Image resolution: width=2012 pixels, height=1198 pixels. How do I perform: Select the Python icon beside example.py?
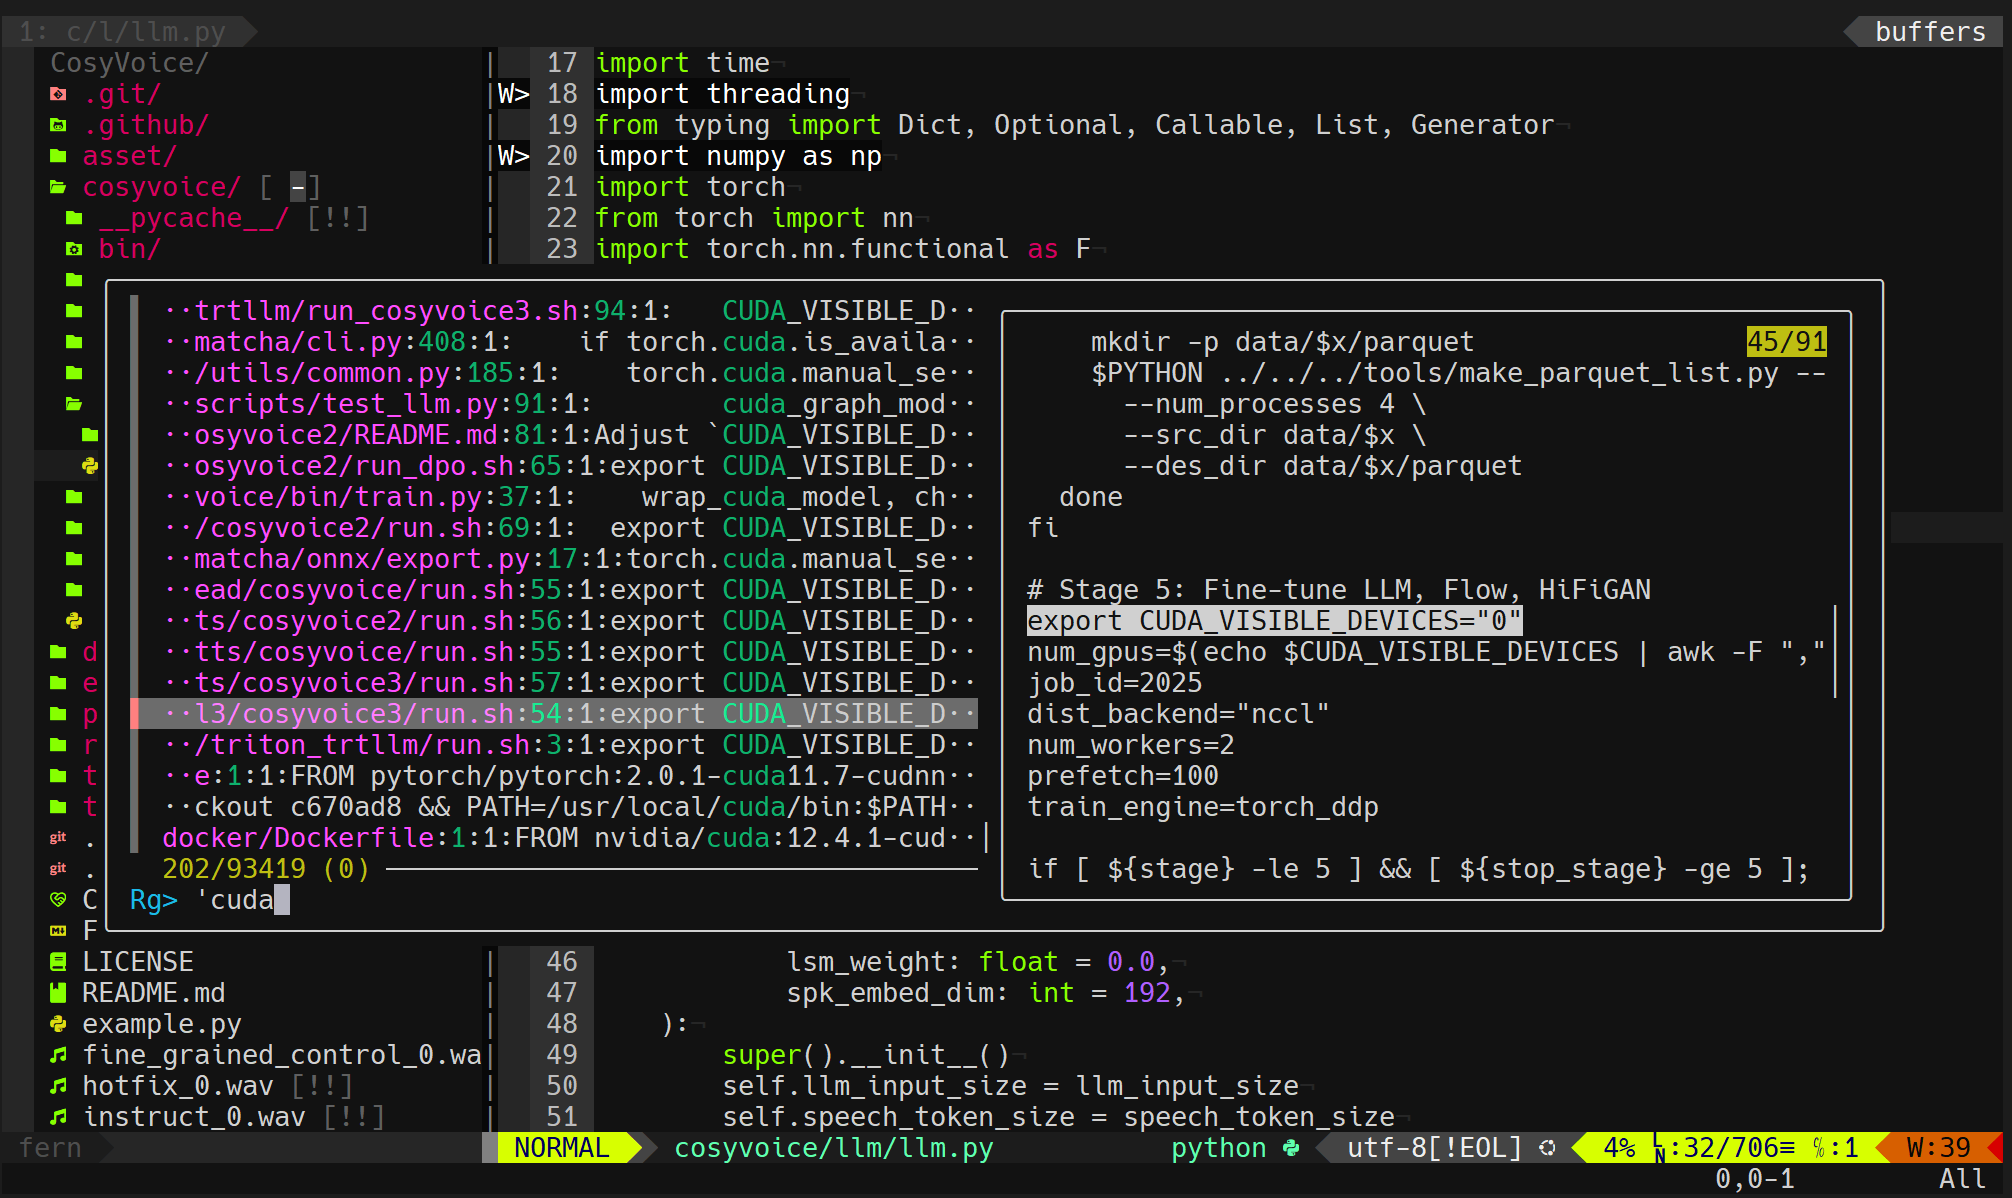tap(58, 1025)
